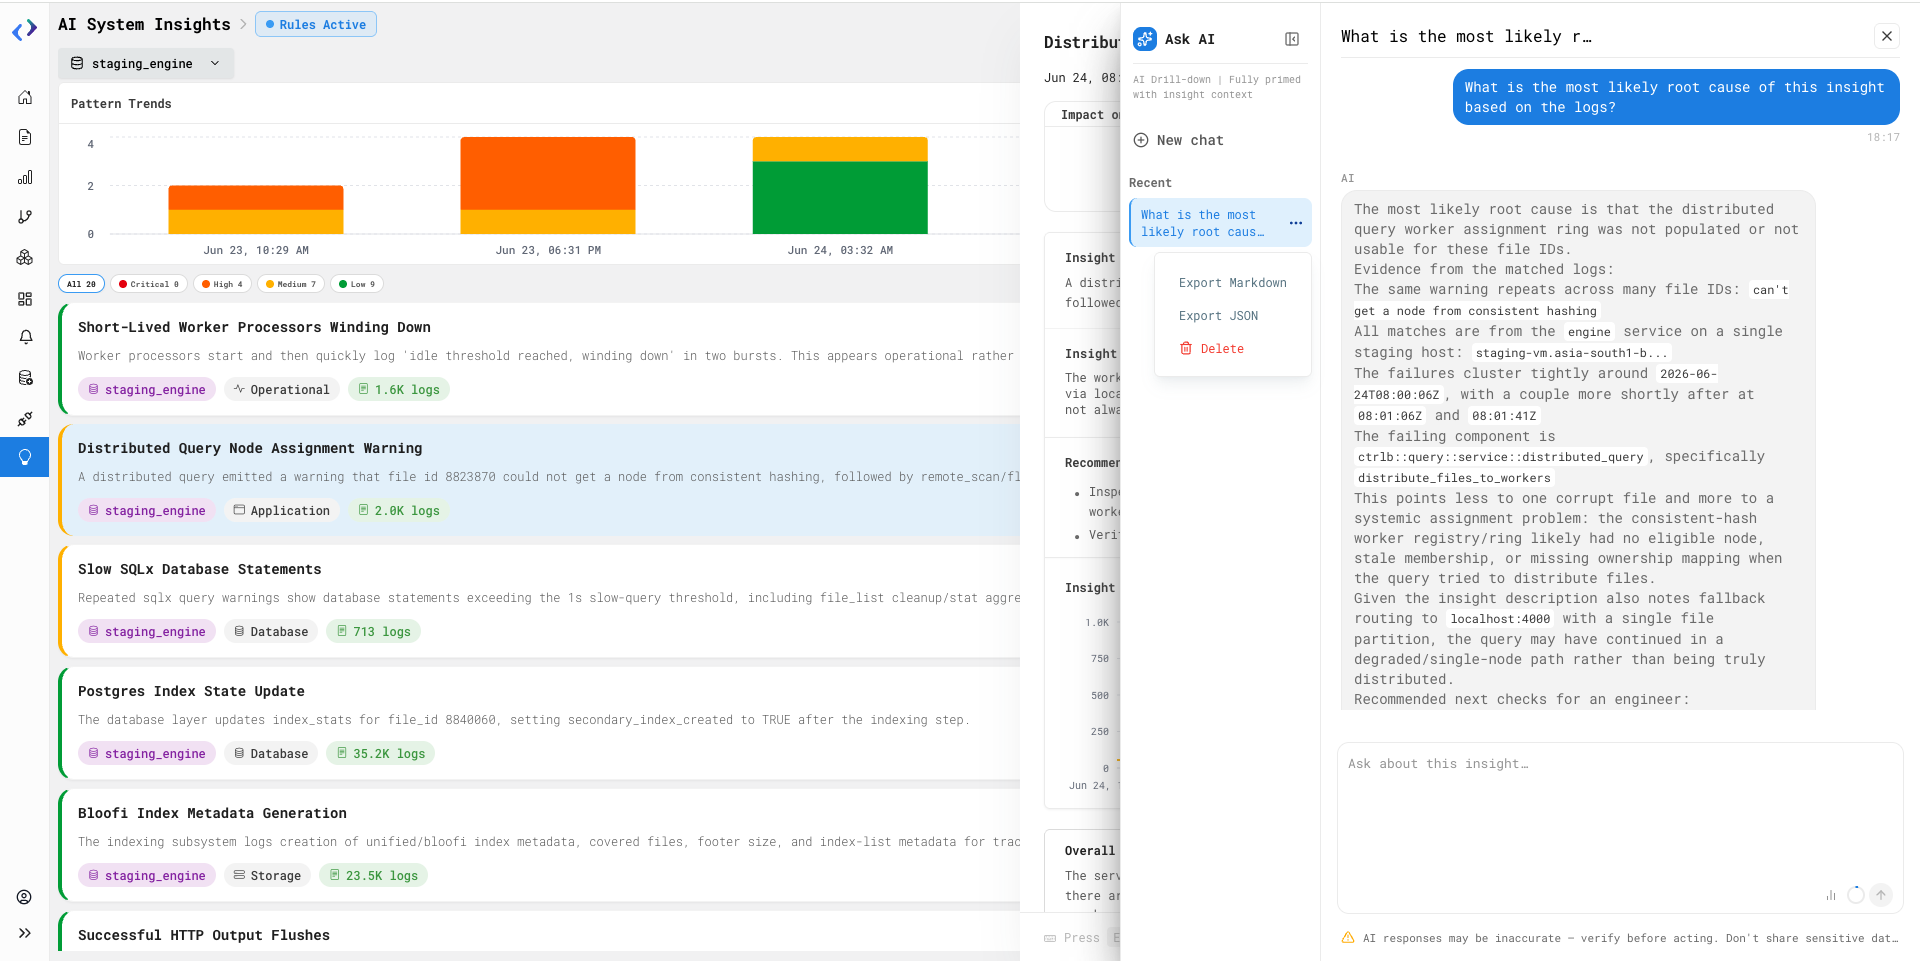Click the Storage category tag
The image size is (1920, 961).
tap(268, 875)
